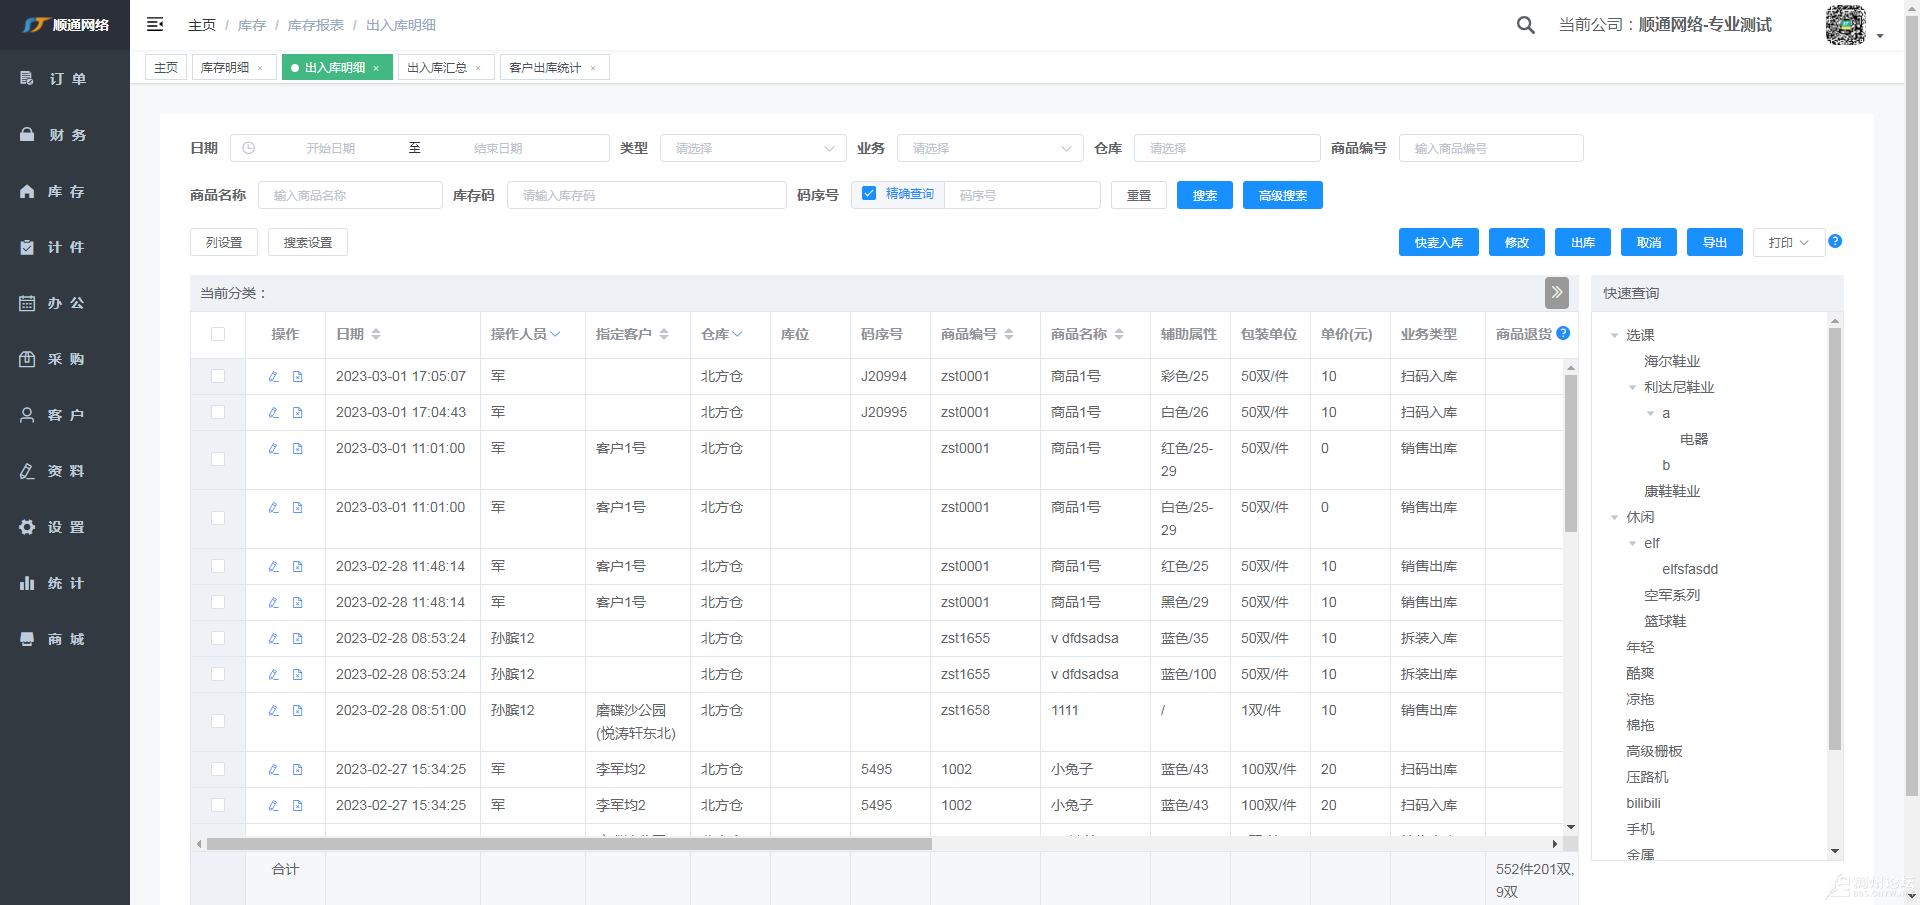Open 列设置 column settings
The width and height of the screenshot is (1920, 905).
click(224, 242)
